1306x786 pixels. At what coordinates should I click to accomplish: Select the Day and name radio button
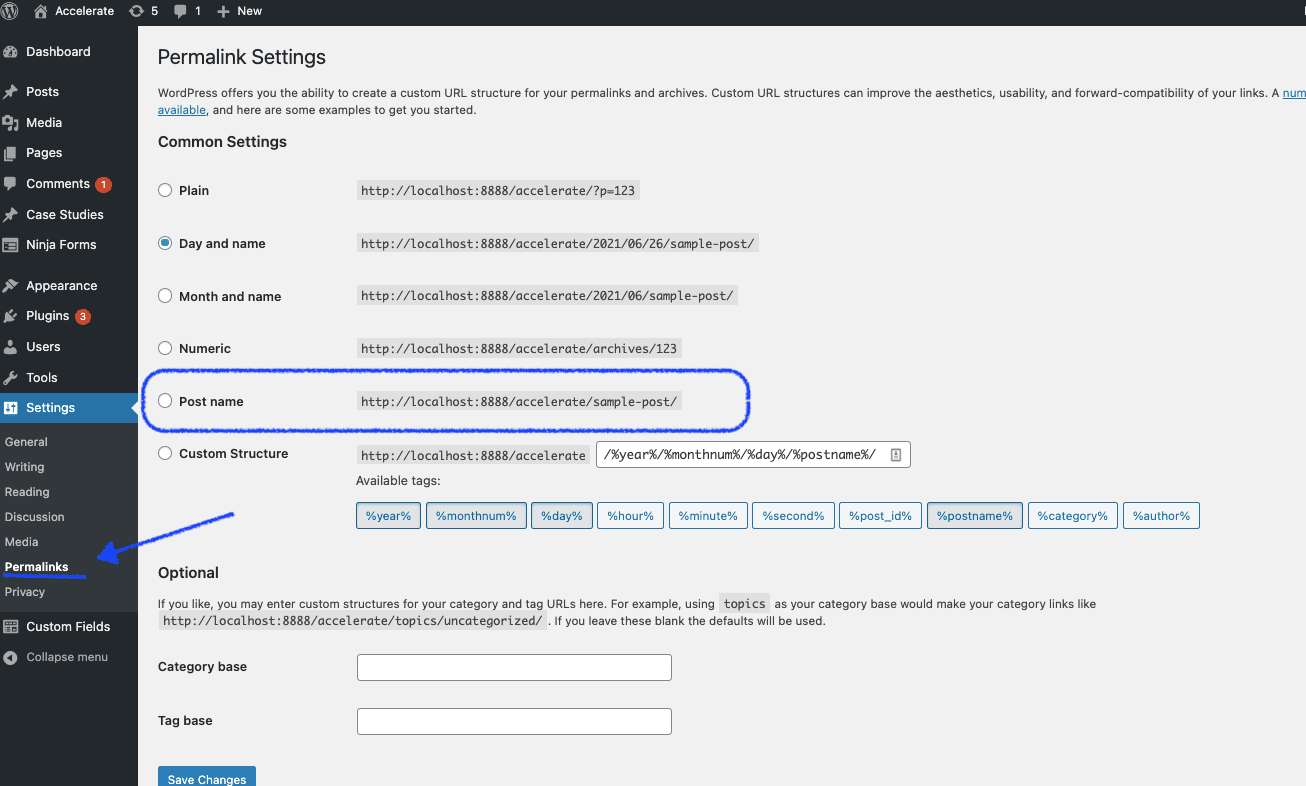coord(165,243)
